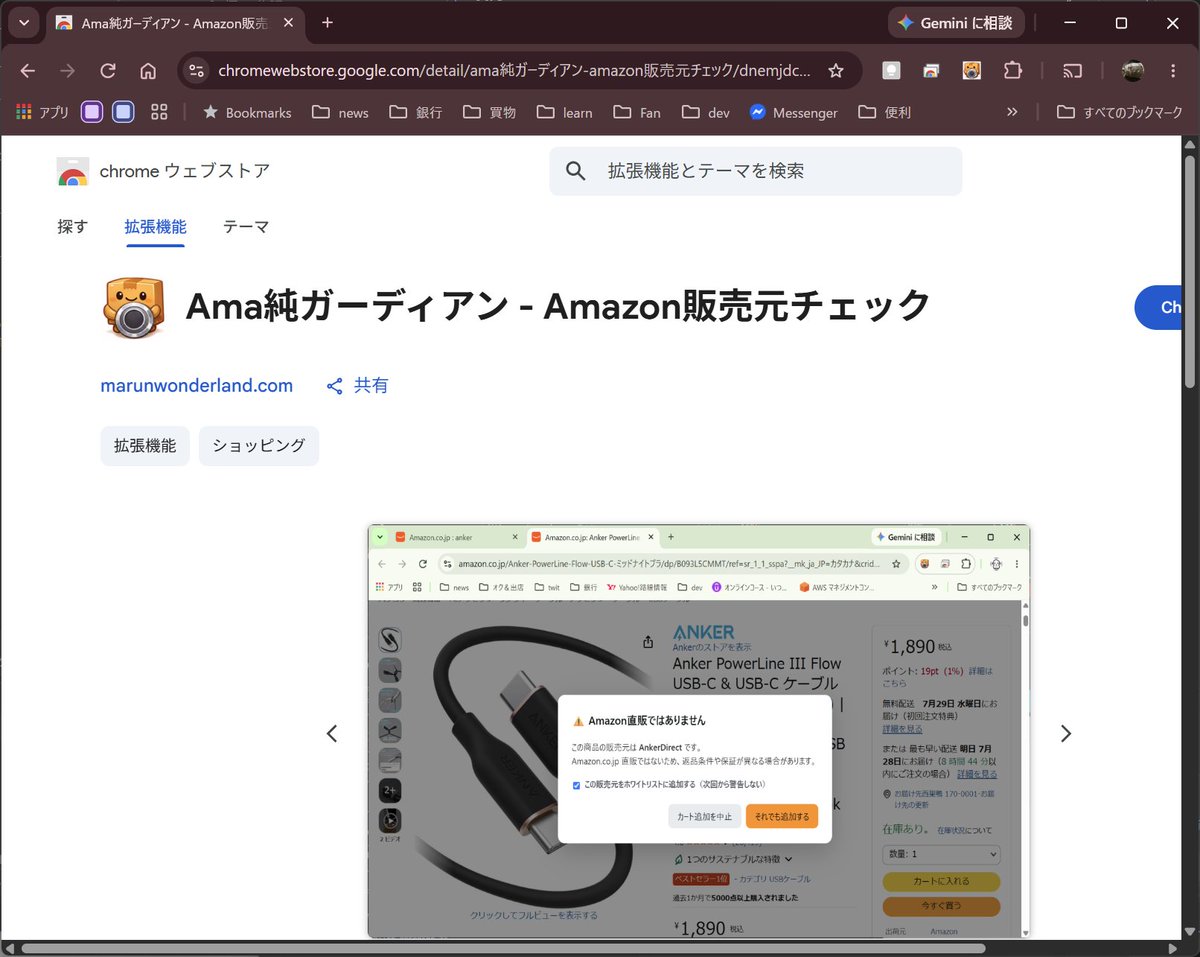Open the learn bookmark folder

coord(565,112)
